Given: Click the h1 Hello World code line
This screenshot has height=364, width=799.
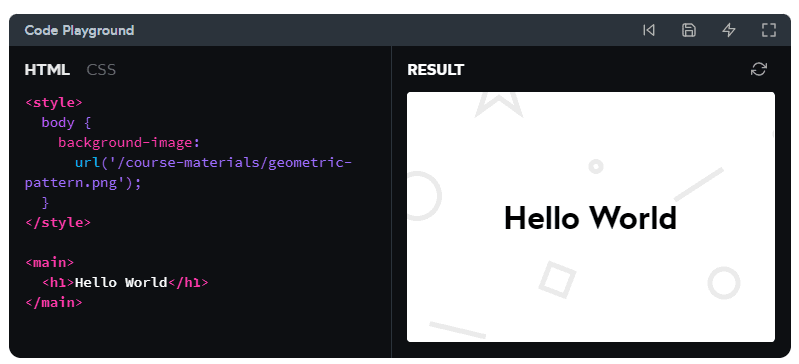Looking at the screenshot, I should pos(125,282).
